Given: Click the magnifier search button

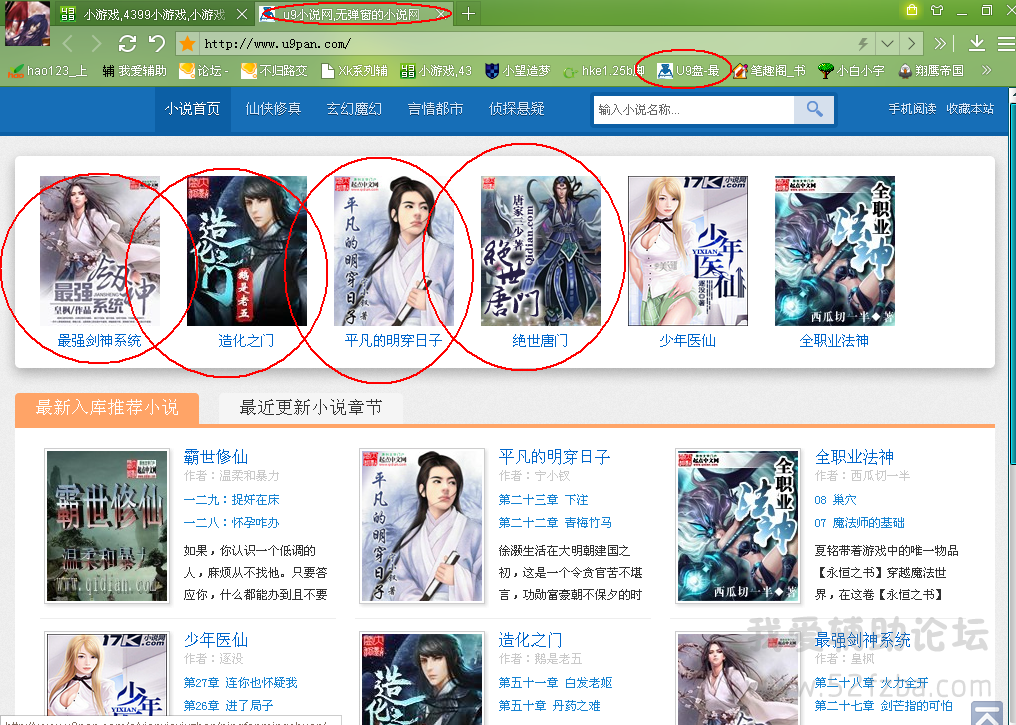Looking at the screenshot, I should point(814,109).
